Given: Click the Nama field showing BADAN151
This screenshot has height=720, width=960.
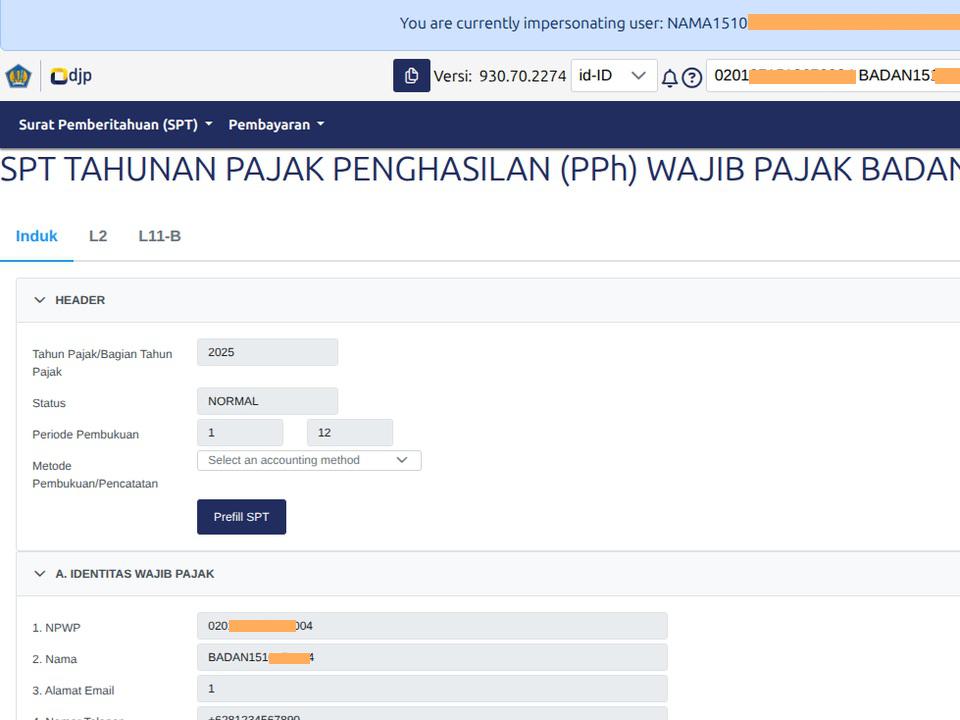Looking at the screenshot, I should tap(432, 657).
